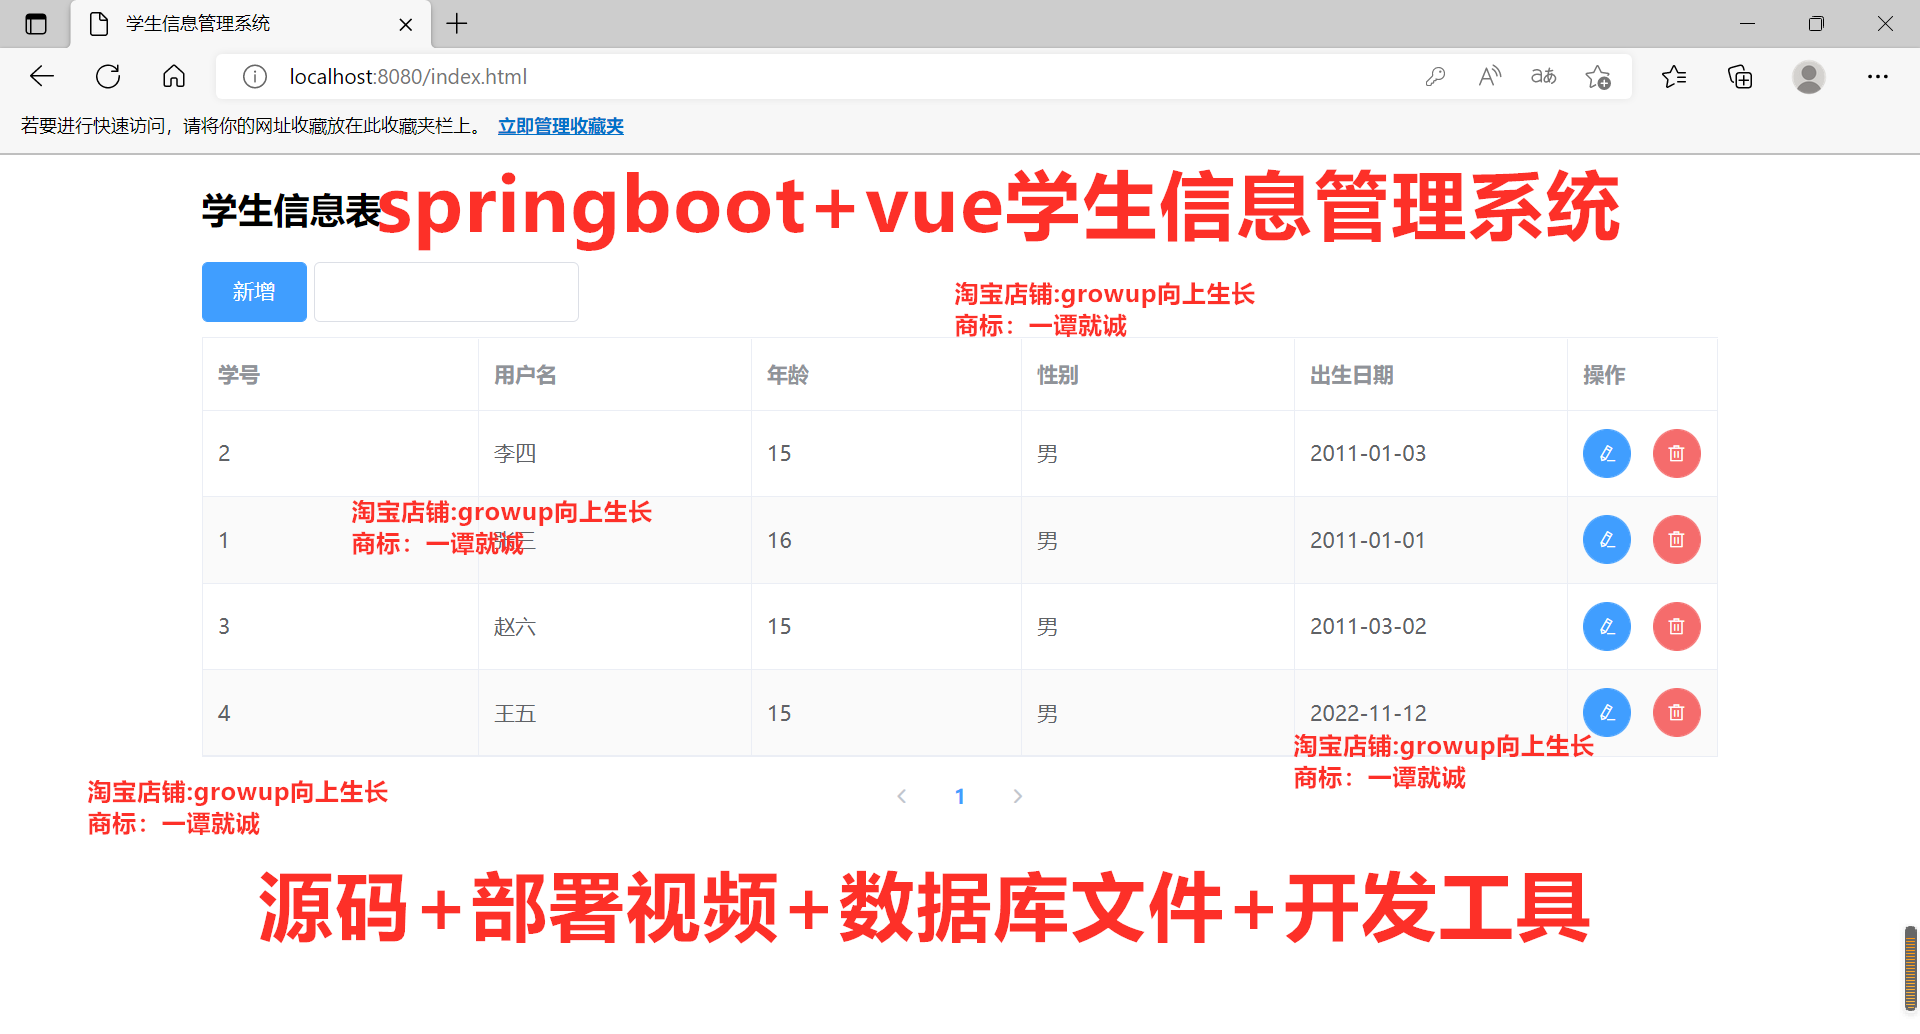
Task: Close the 学生信息管理系统 tab
Action: [406, 24]
